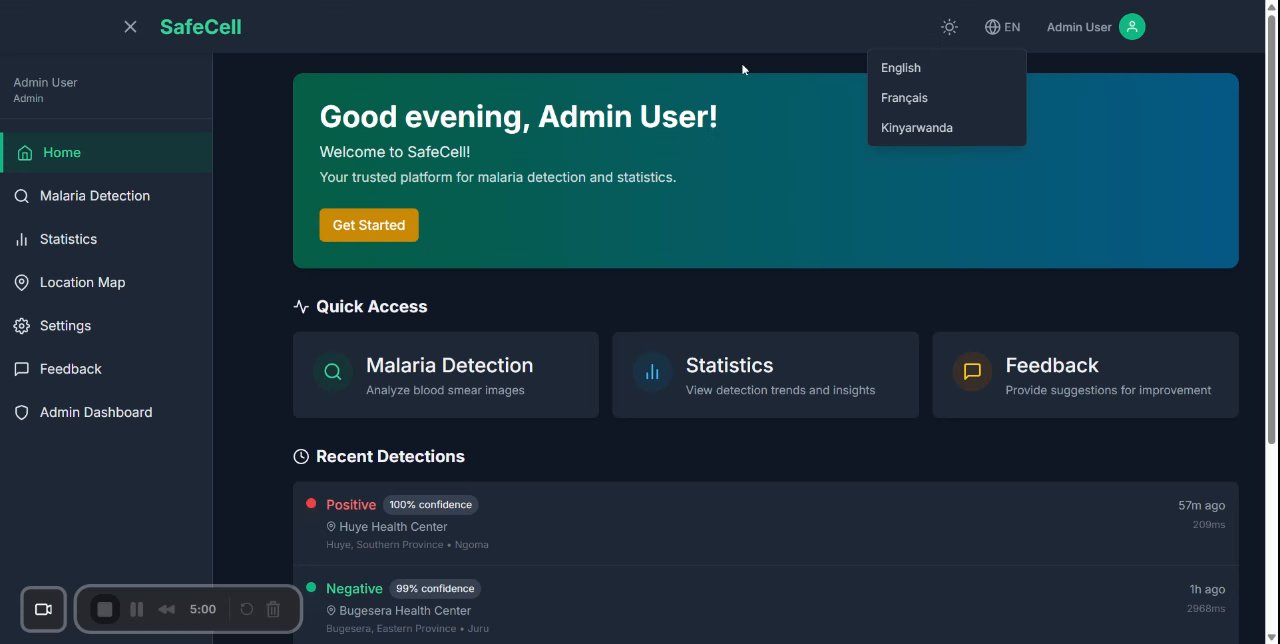Click the green search icon on Malaria Detection card
The height and width of the screenshot is (644, 1280).
pos(333,372)
